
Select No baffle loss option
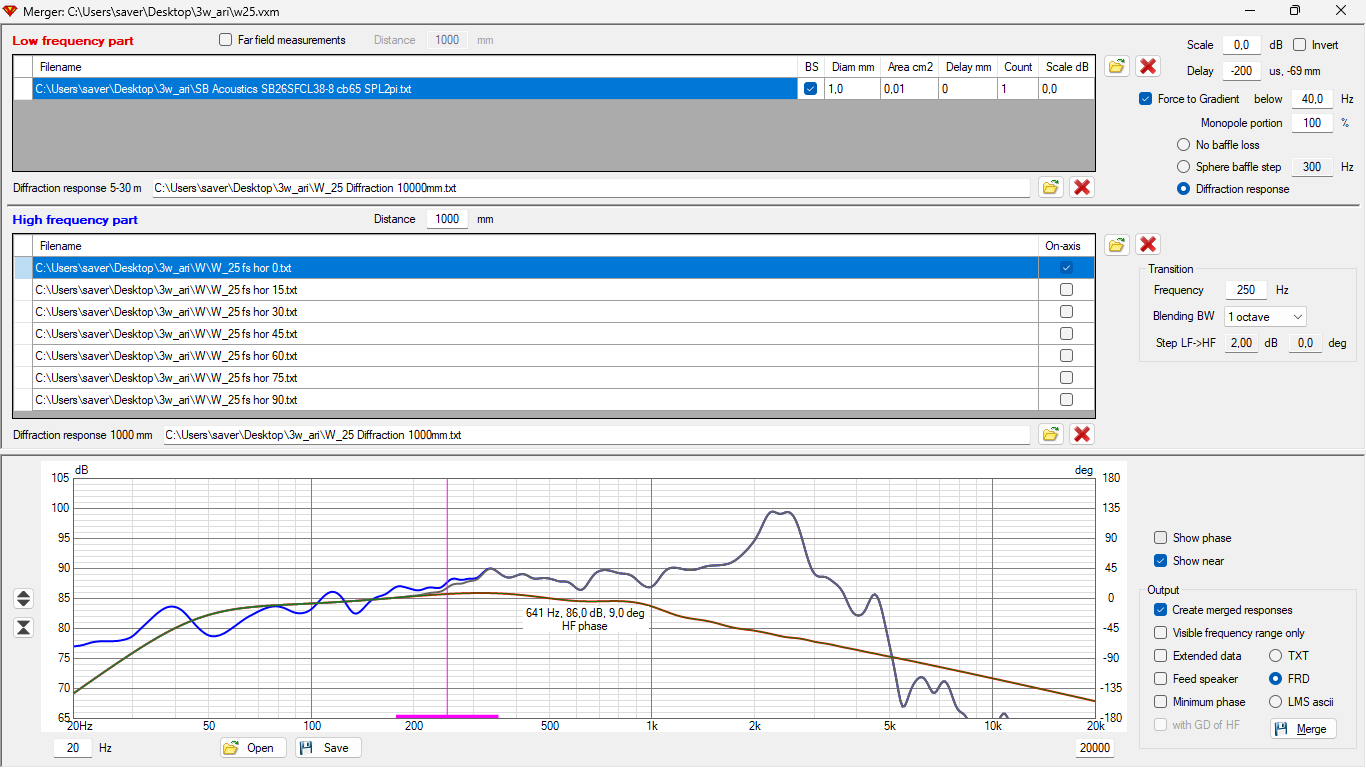tap(1184, 145)
